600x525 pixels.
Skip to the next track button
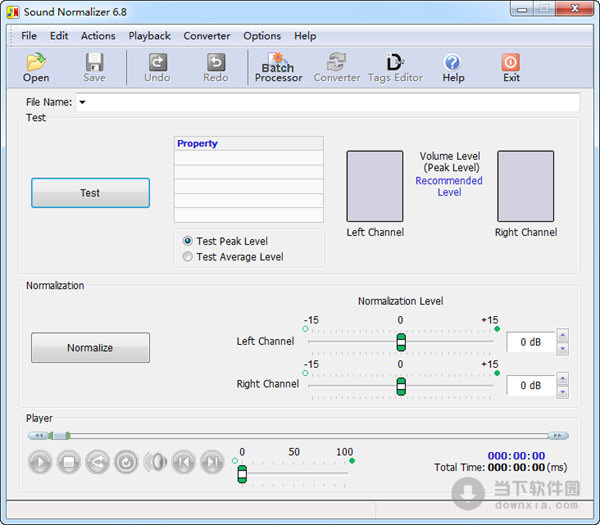tap(212, 462)
